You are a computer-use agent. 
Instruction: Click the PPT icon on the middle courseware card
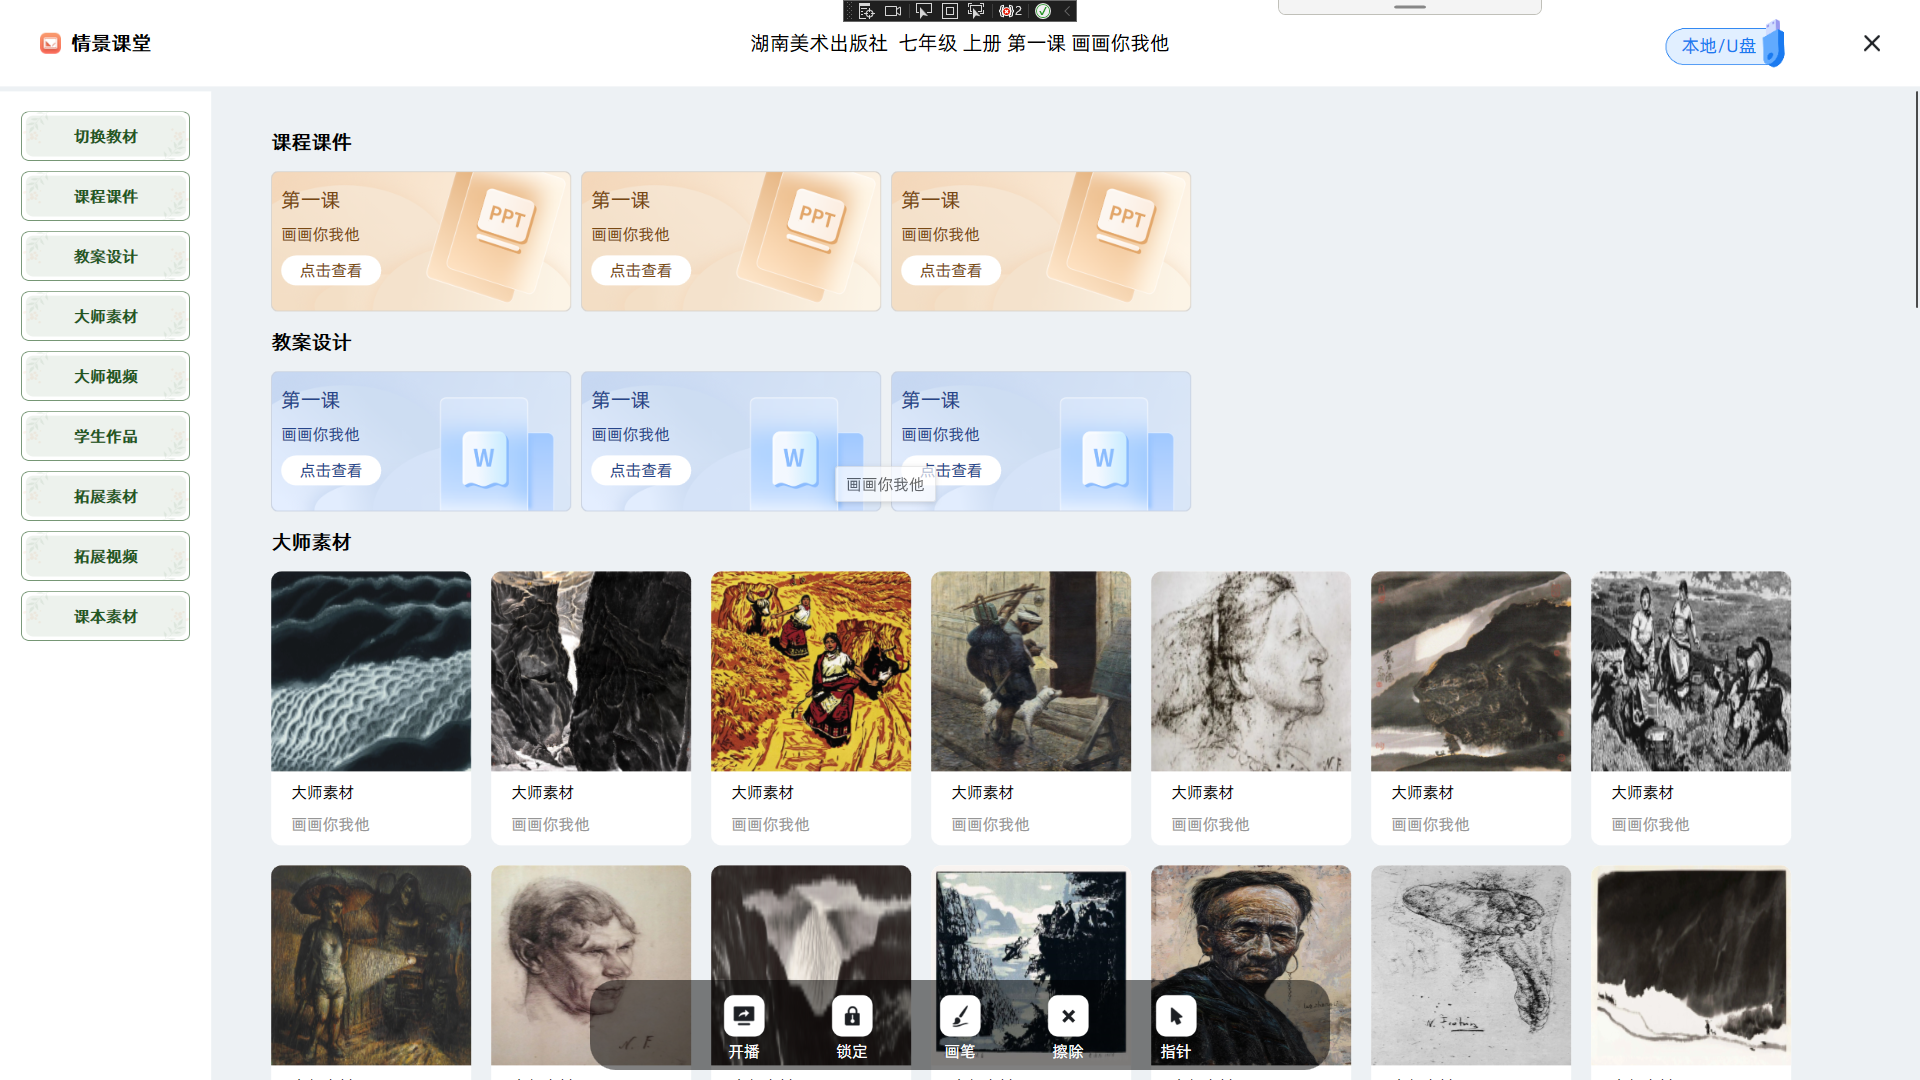pos(816,217)
